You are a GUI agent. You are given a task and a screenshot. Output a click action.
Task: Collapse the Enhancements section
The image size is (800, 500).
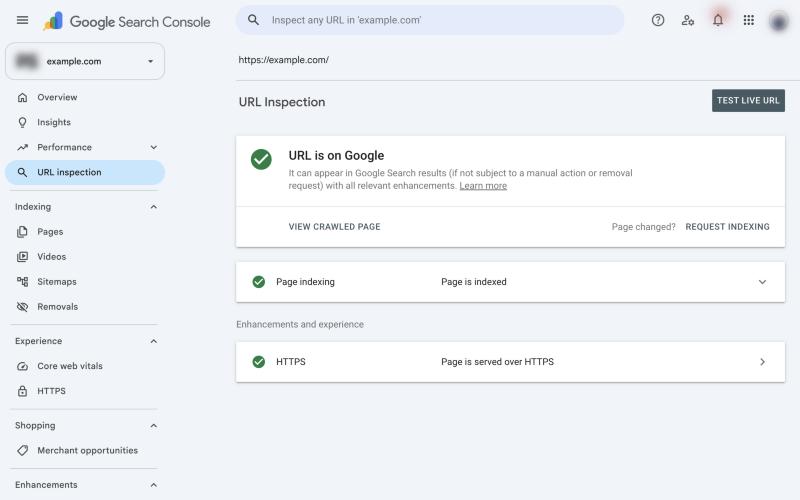[x=154, y=485]
